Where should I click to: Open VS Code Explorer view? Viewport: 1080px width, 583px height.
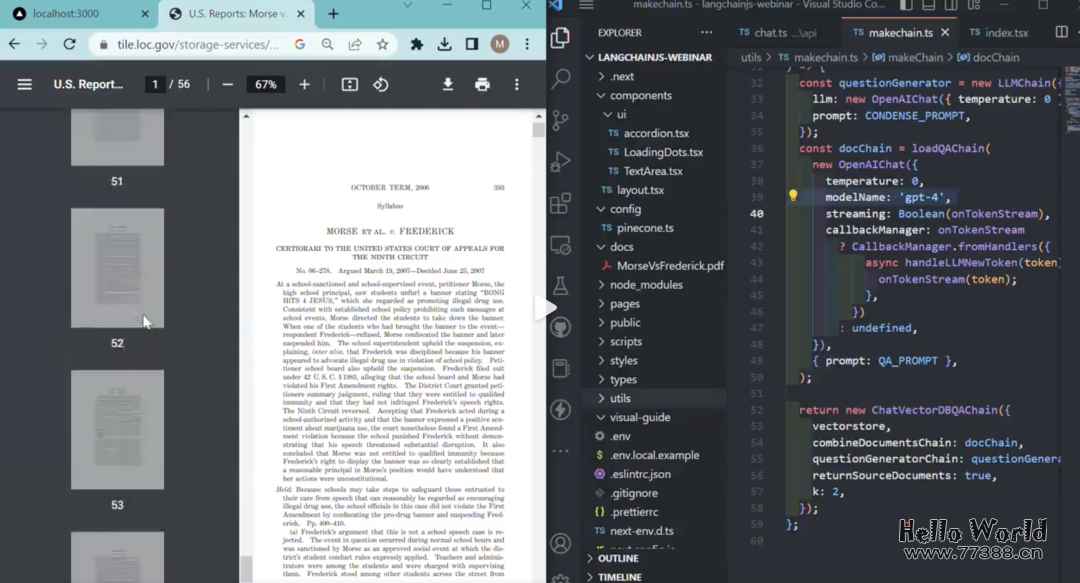[x=561, y=38]
